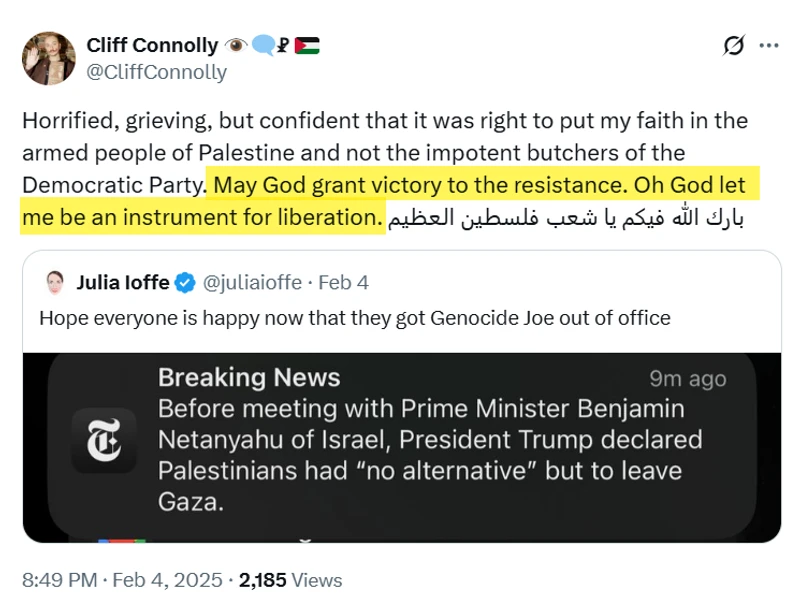Image resolution: width=800 pixels, height=613 pixels.
Task: Open the three-dot more options menu
Action: 768,46
